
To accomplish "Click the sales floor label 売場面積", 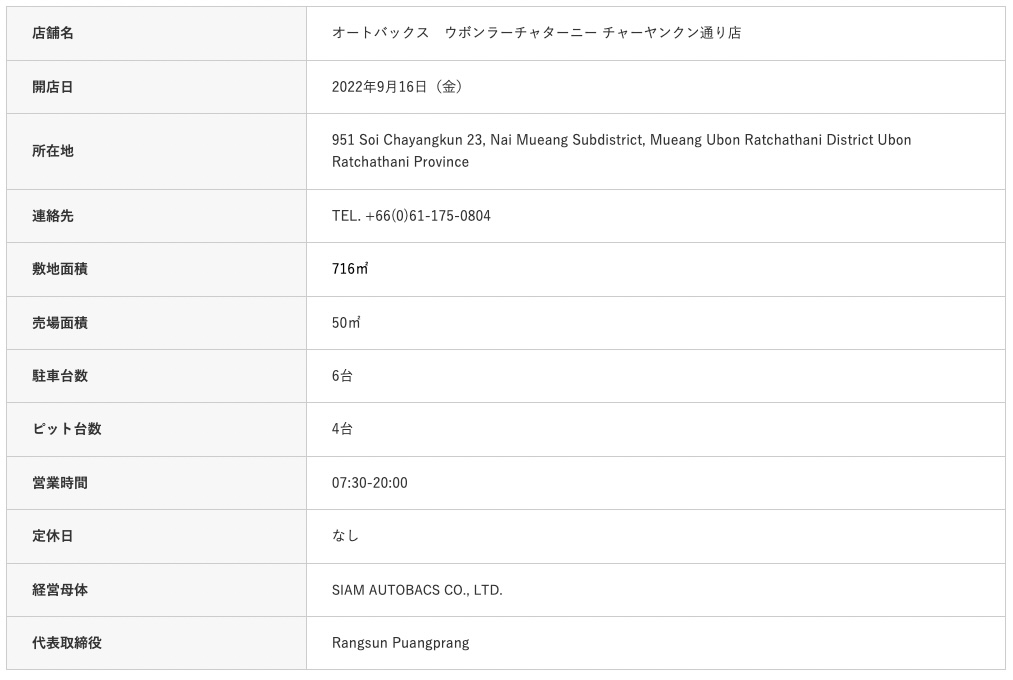I will pos(60,323).
